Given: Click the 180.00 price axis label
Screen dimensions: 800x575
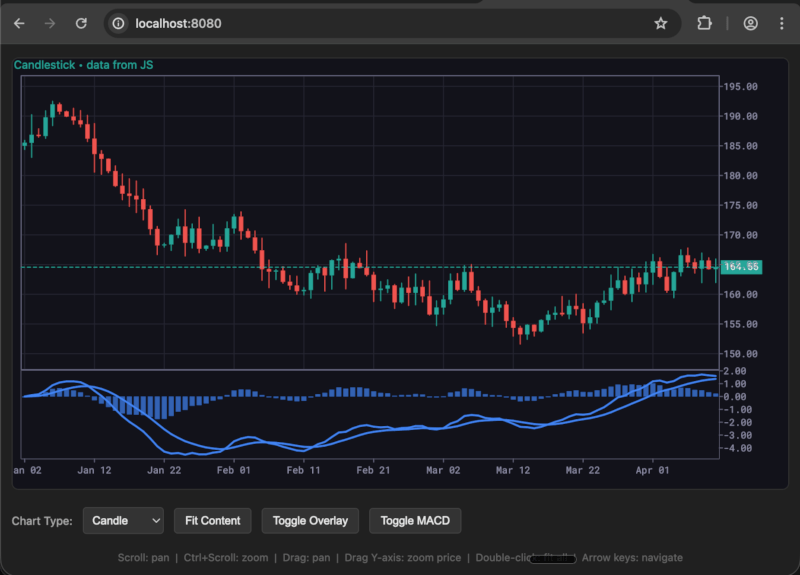Looking at the screenshot, I should pos(741,176).
